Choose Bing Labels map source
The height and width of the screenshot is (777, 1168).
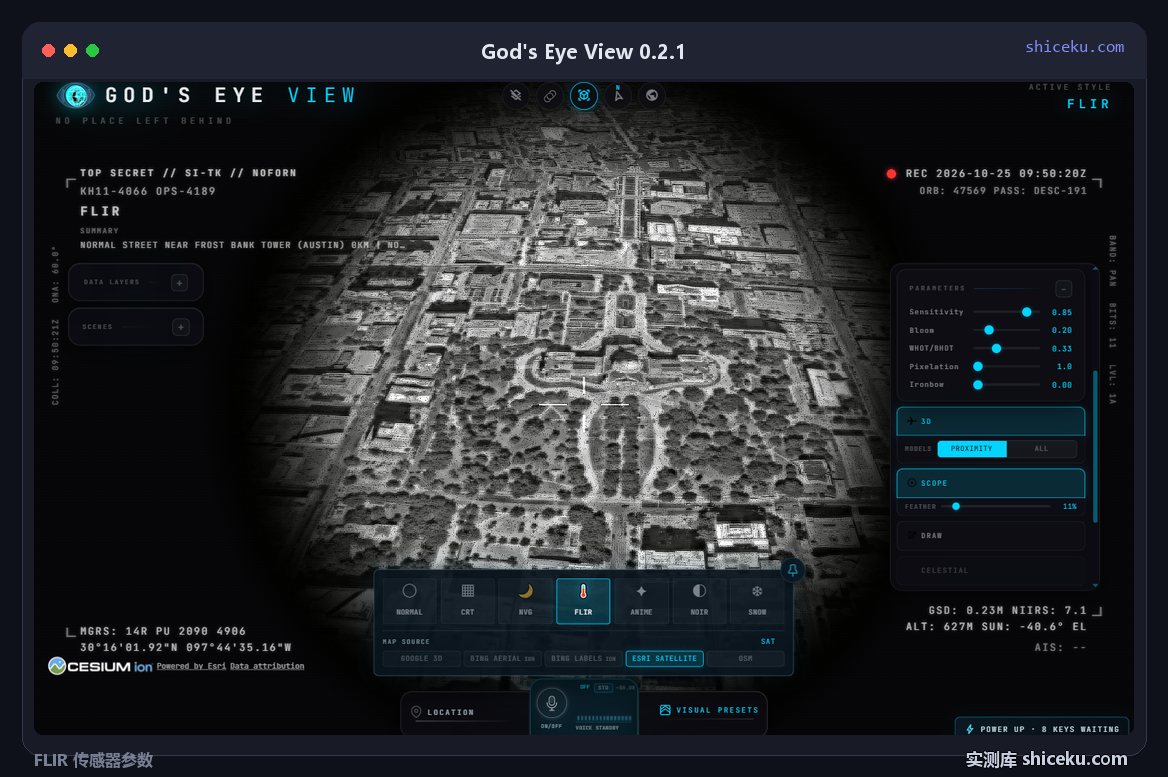point(583,659)
